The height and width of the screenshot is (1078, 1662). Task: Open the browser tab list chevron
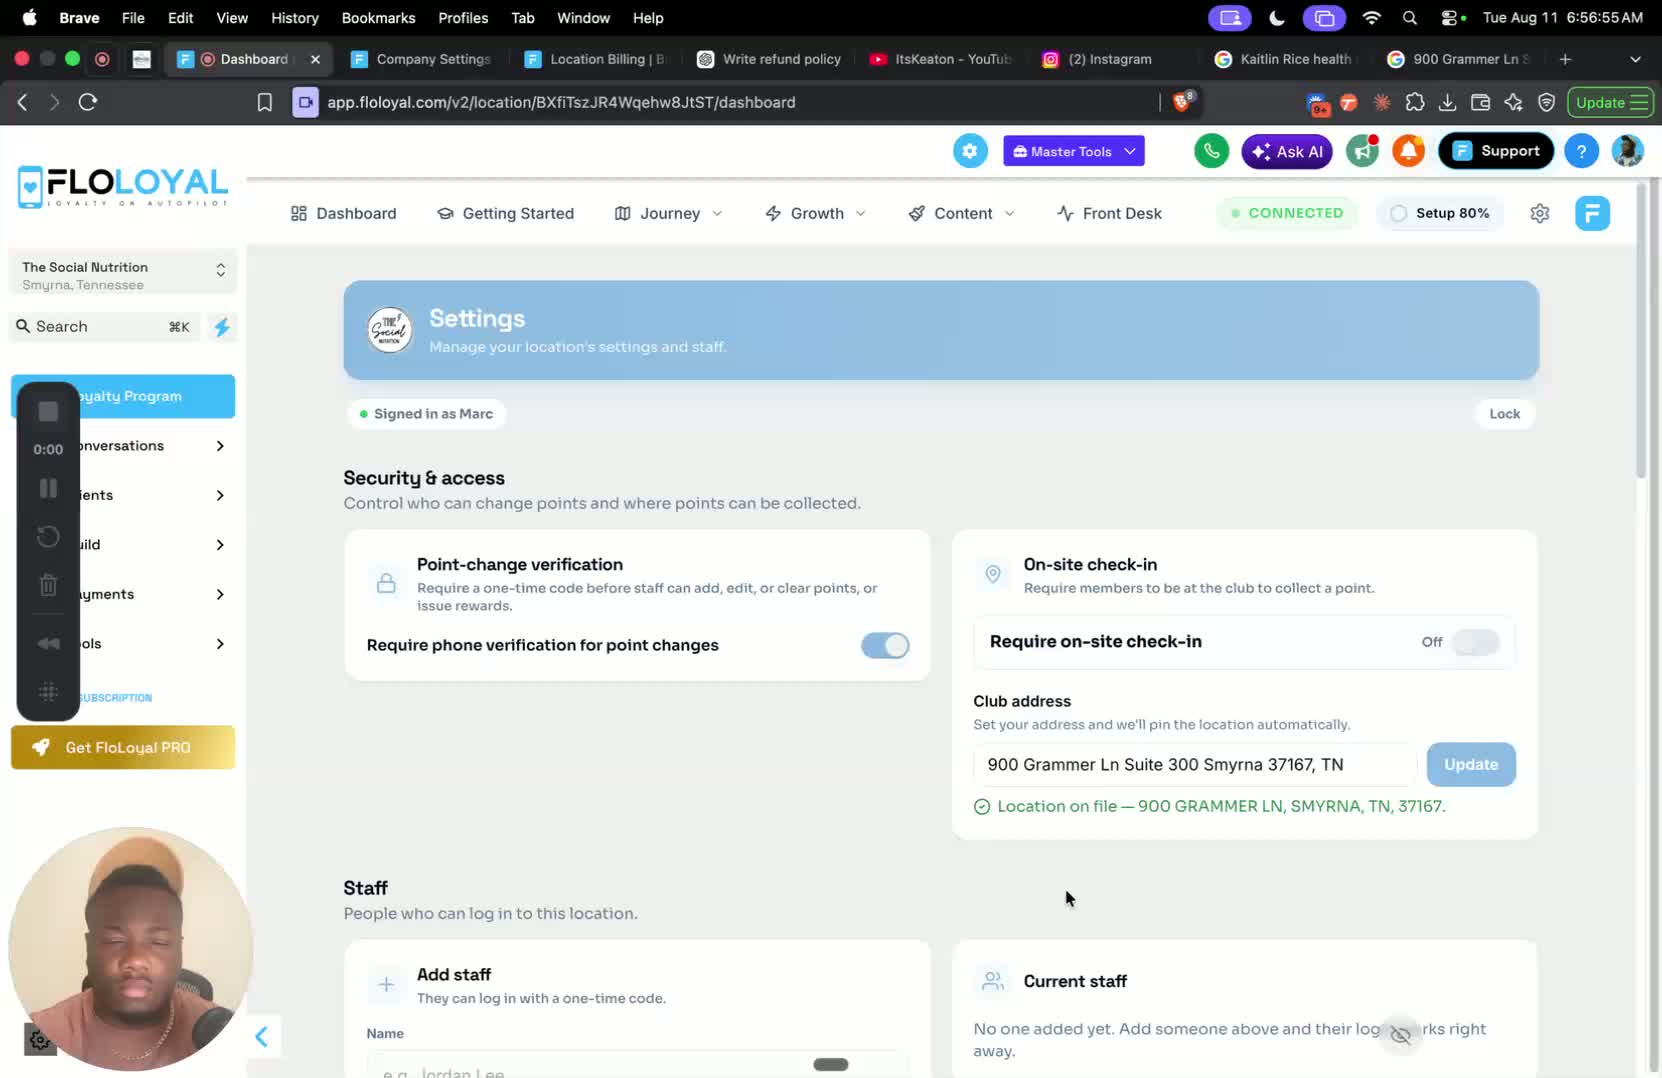tap(1635, 59)
